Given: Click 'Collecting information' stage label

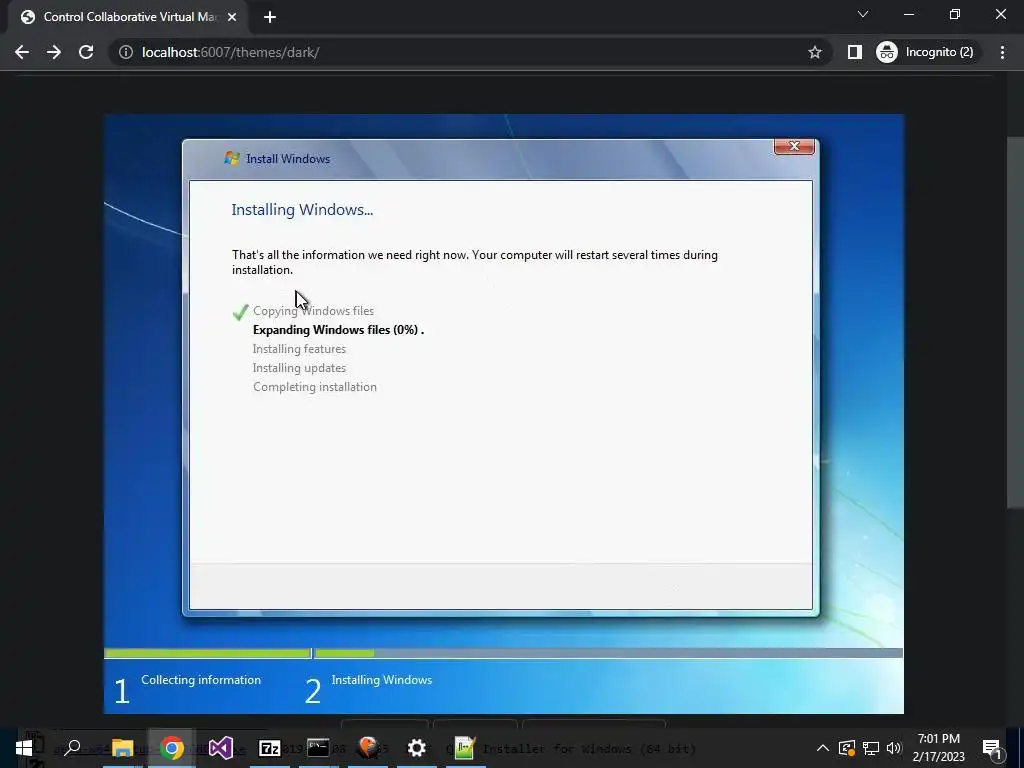Looking at the screenshot, I should click(x=201, y=680).
